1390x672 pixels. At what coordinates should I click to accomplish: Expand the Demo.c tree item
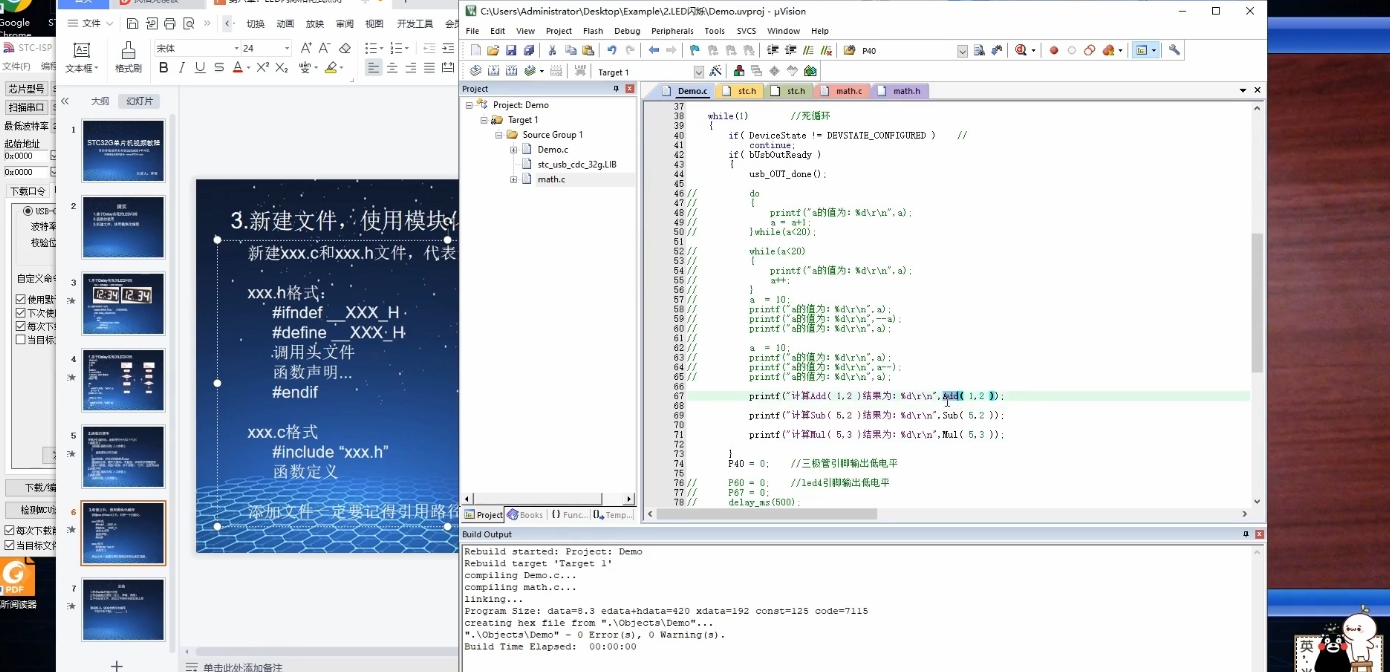tap(513, 150)
